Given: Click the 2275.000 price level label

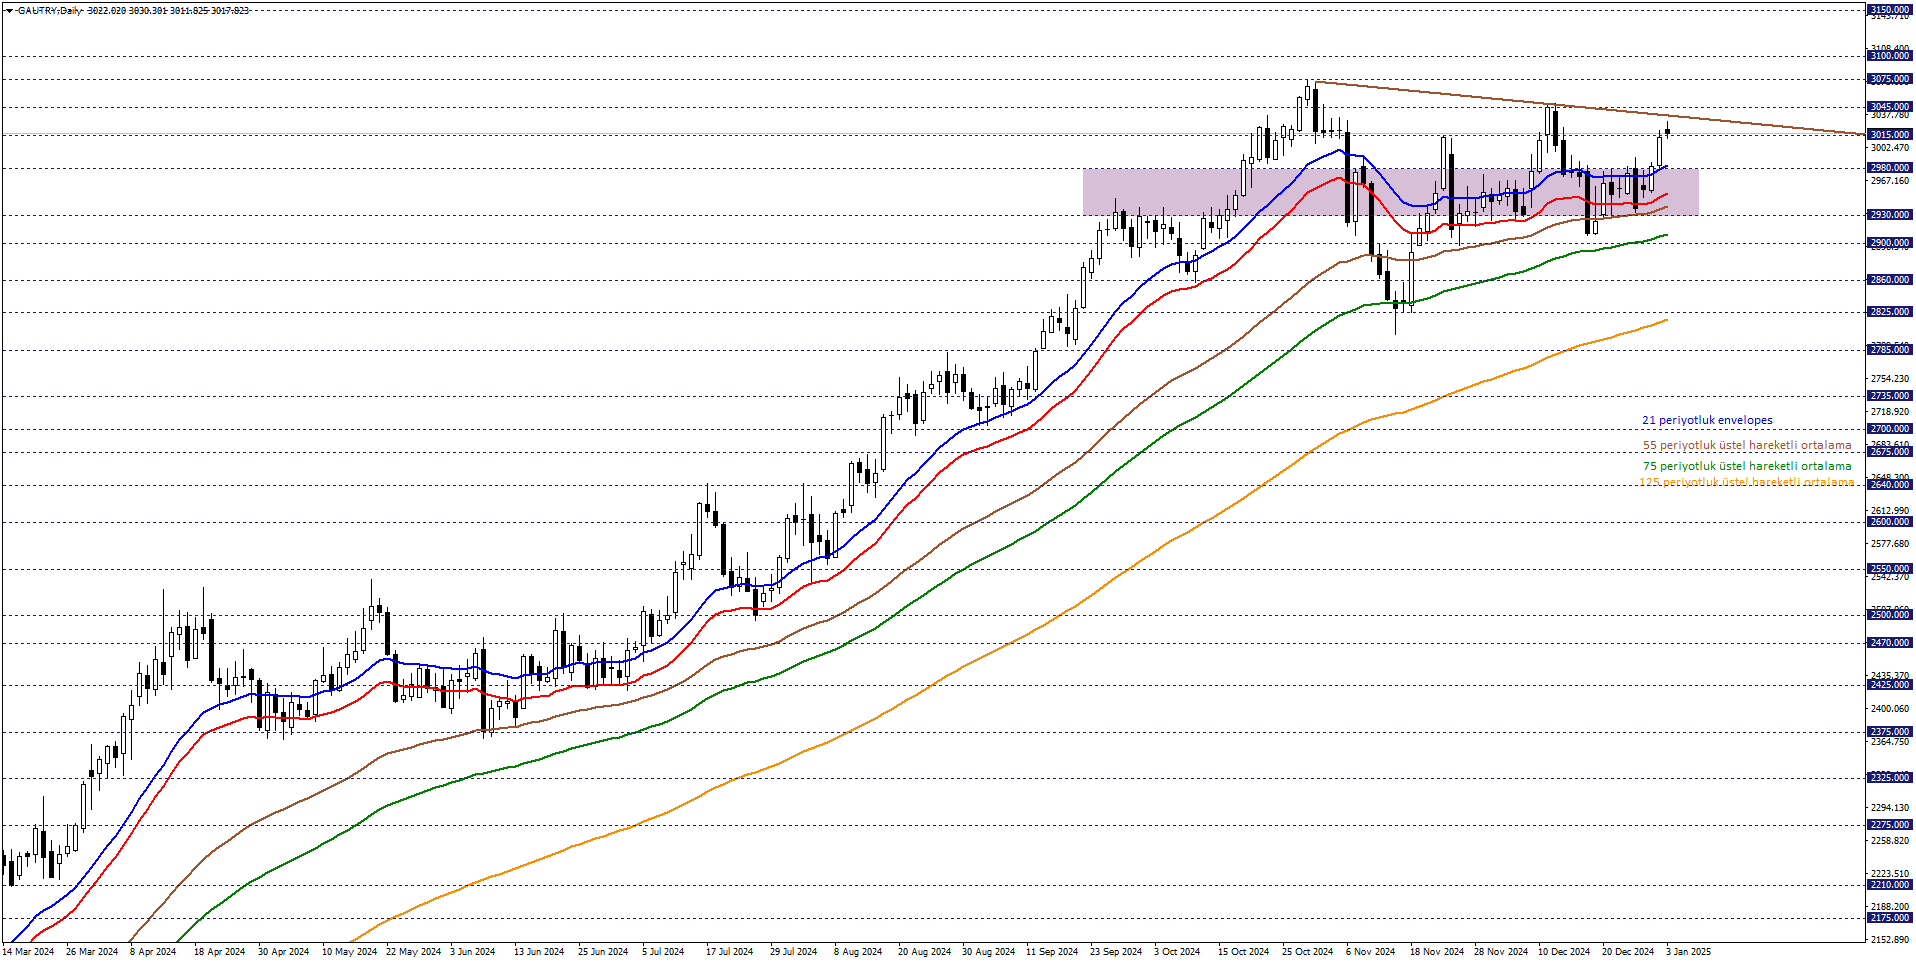Looking at the screenshot, I should coord(1890,825).
